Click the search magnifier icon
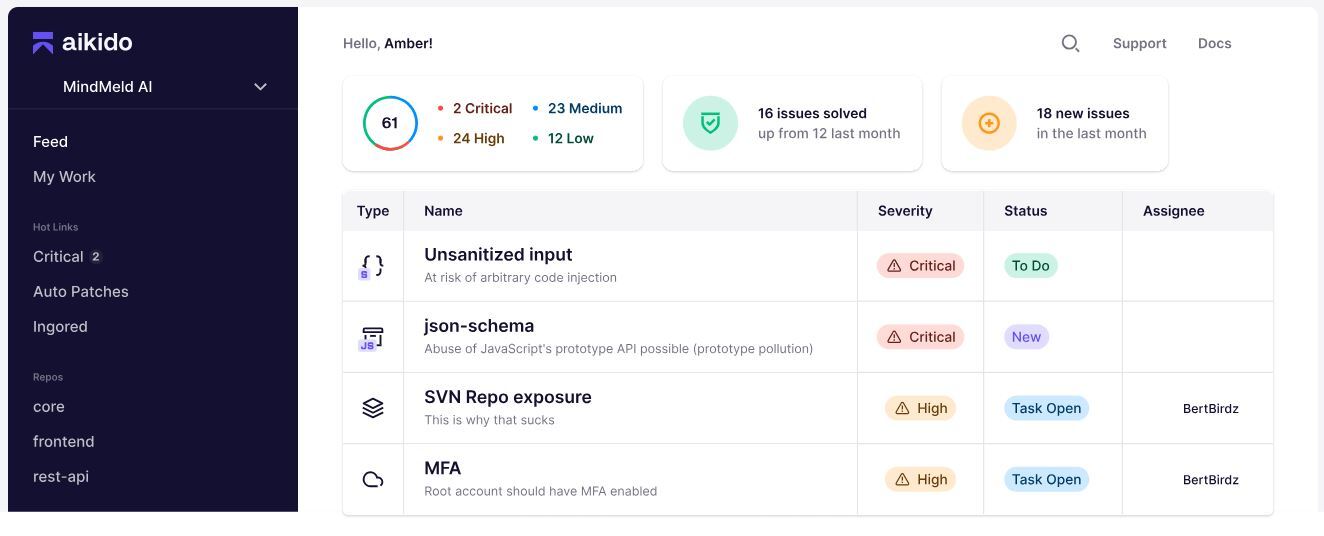The width and height of the screenshot is (1324, 536). coord(1070,43)
